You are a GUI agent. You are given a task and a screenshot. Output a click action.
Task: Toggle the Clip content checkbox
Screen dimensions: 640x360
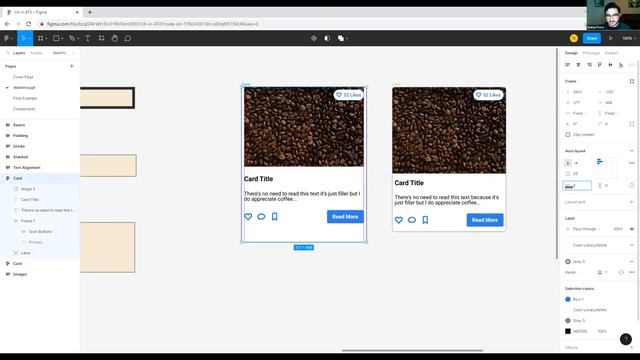click(568, 135)
